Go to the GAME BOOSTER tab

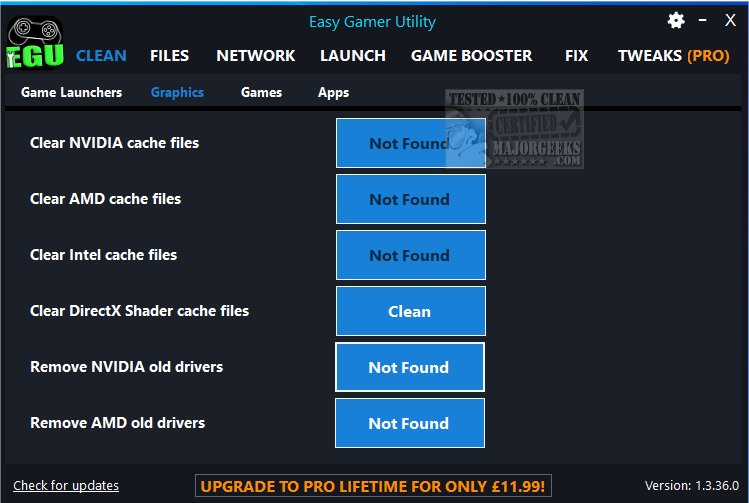(x=471, y=56)
